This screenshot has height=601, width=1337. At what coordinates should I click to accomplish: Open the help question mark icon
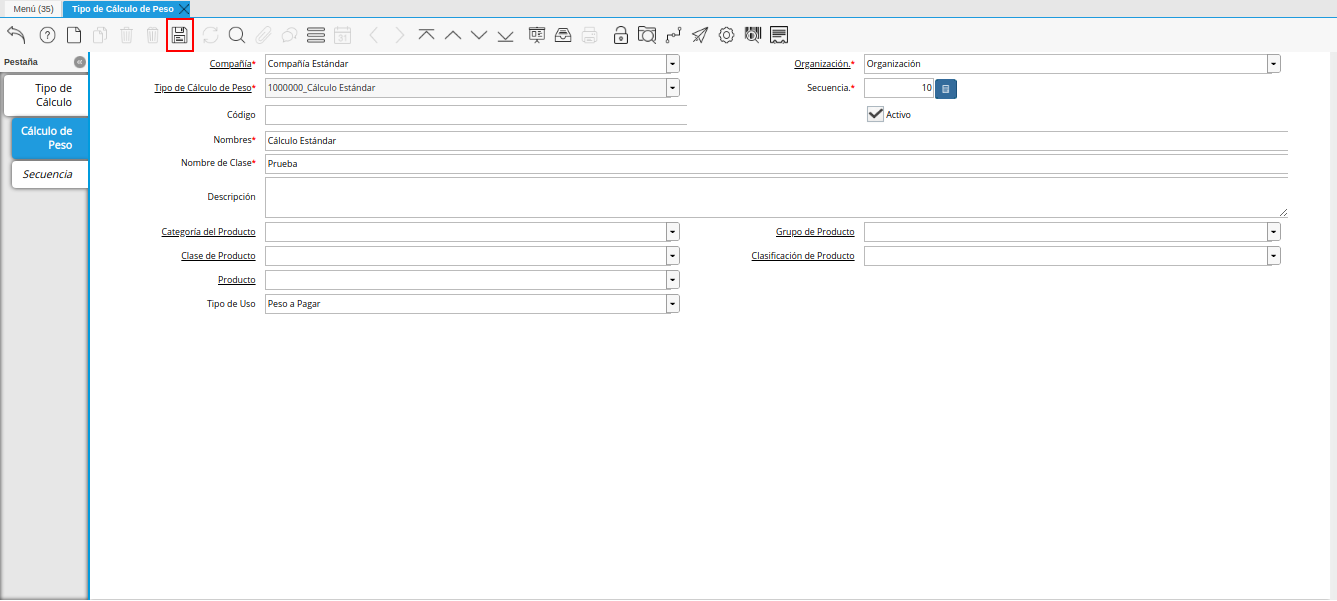[47, 35]
